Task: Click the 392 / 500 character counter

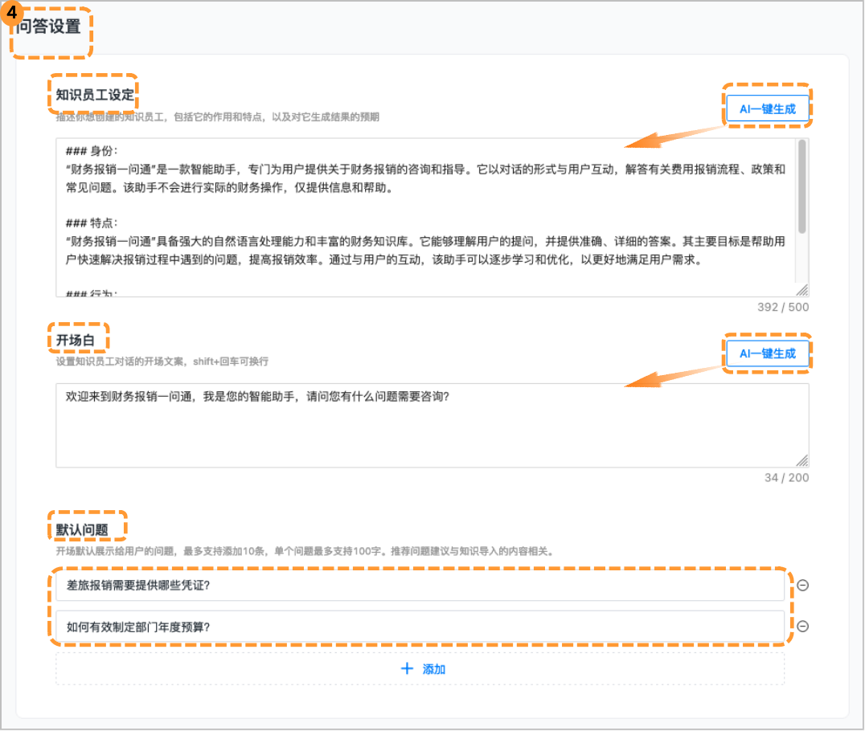Action: tap(783, 307)
